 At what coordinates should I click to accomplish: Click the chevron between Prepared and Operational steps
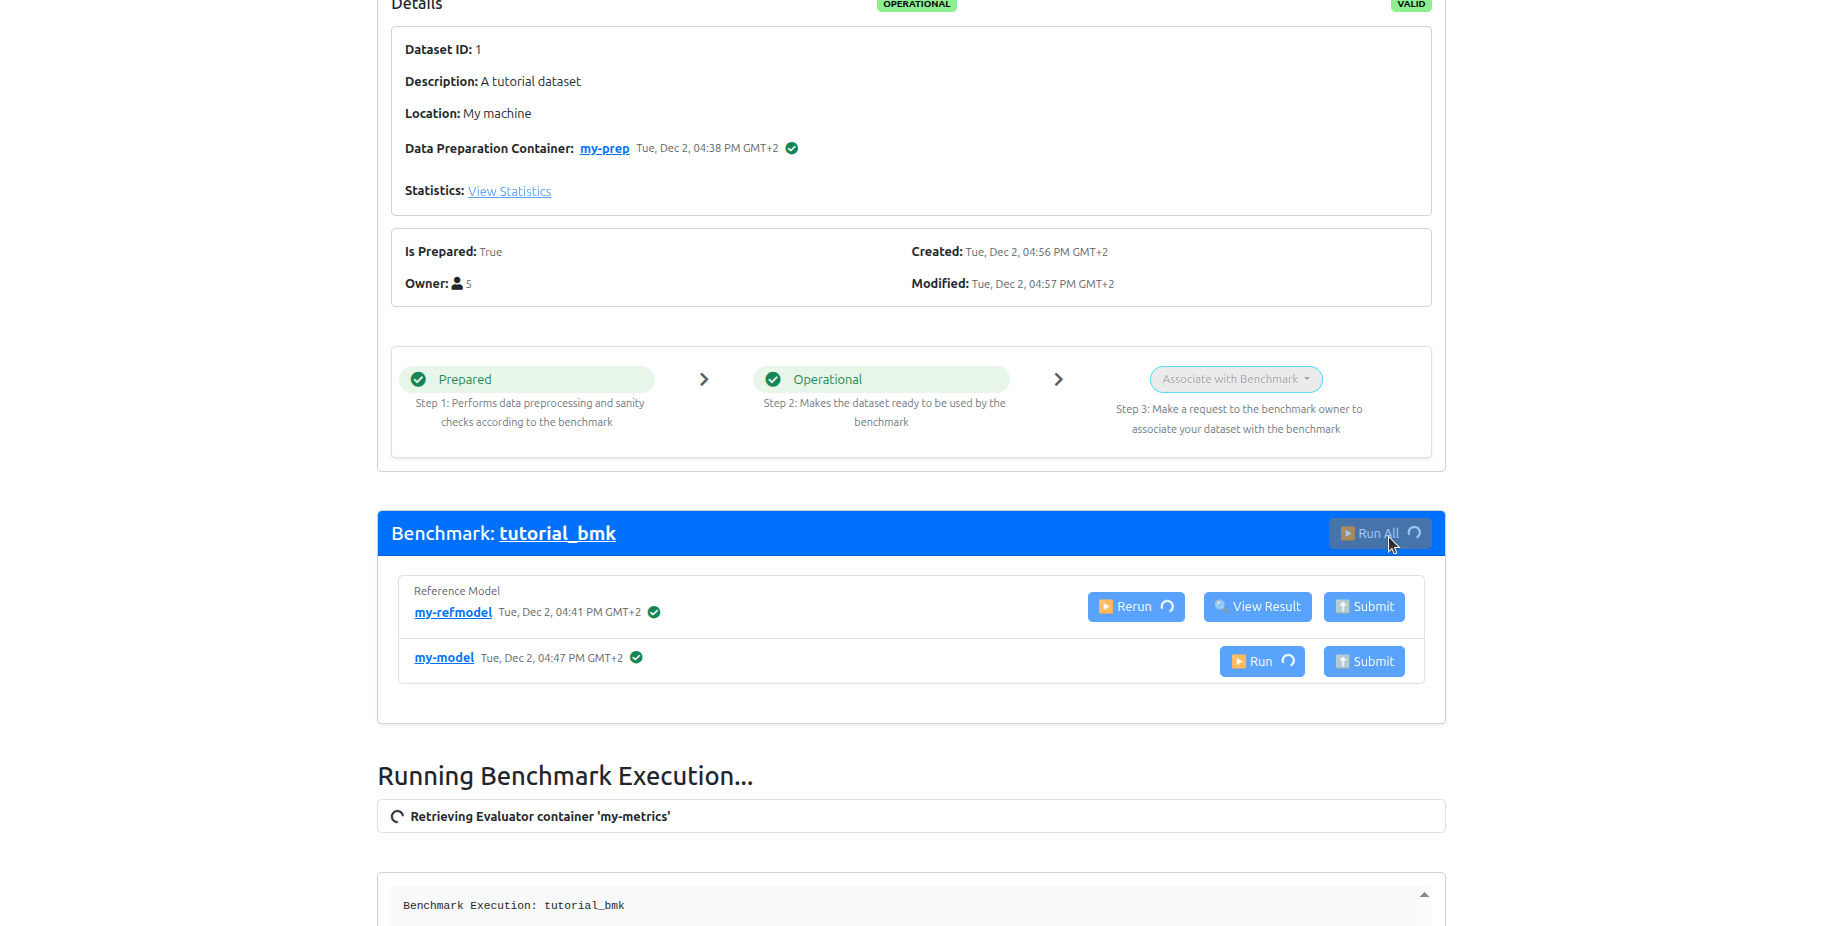tap(704, 379)
